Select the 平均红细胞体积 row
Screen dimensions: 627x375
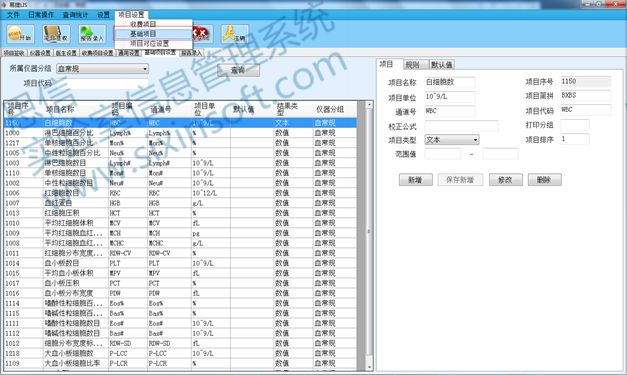click(x=180, y=223)
